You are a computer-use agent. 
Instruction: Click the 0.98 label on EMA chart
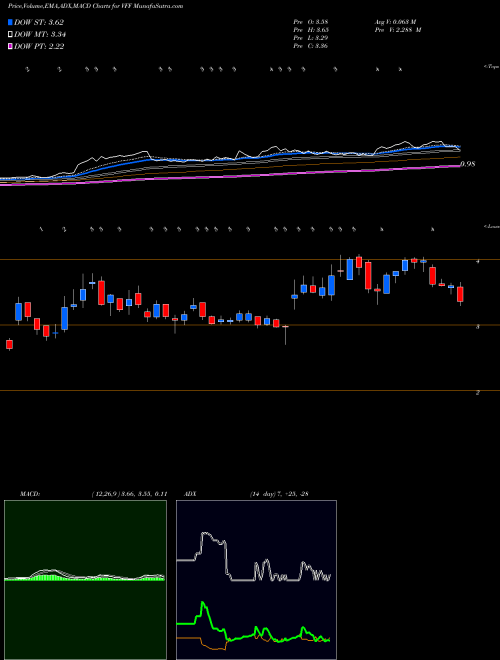(467, 164)
